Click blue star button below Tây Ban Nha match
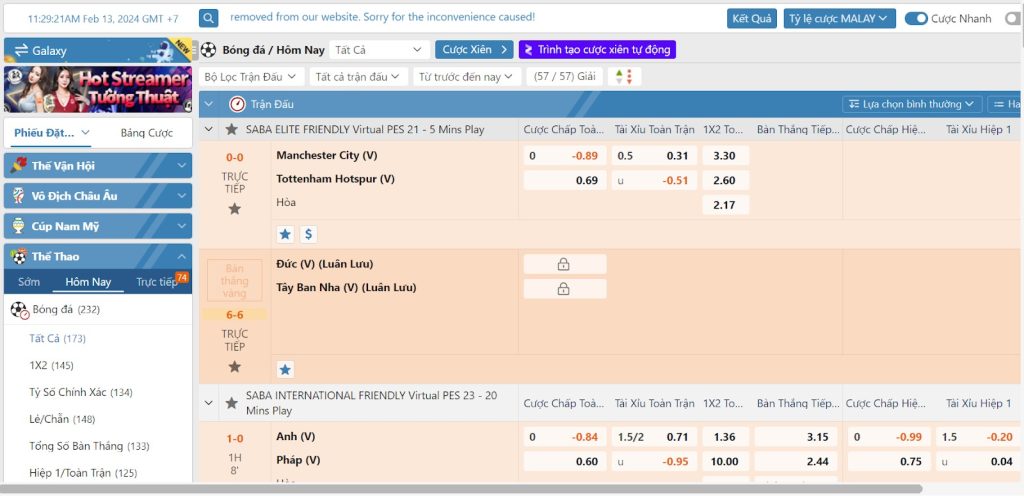This screenshot has width=1024, height=499. coord(285,370)
